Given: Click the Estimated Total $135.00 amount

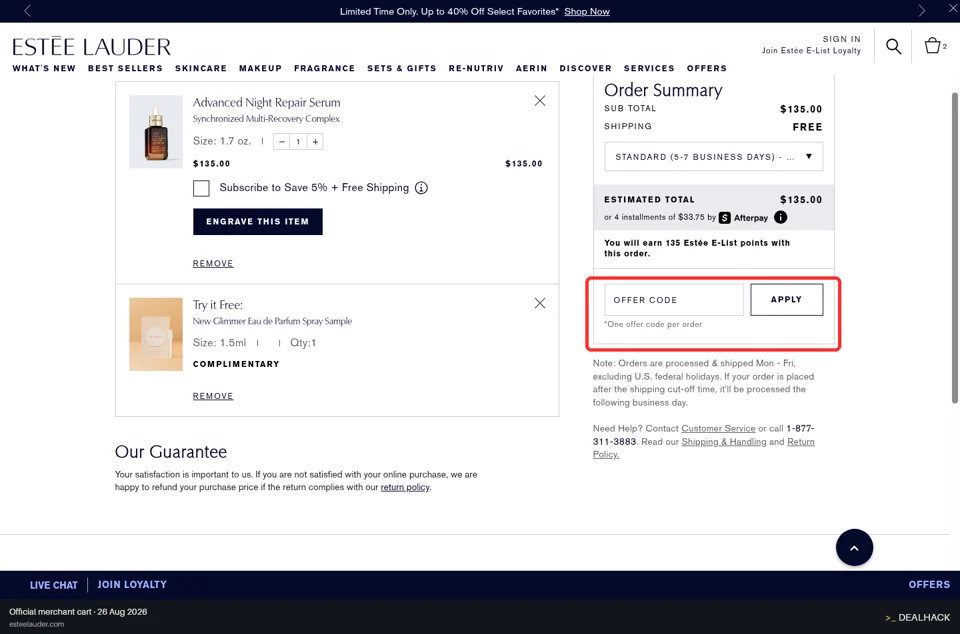Looking at the screenshot, I should coord(801,200).
